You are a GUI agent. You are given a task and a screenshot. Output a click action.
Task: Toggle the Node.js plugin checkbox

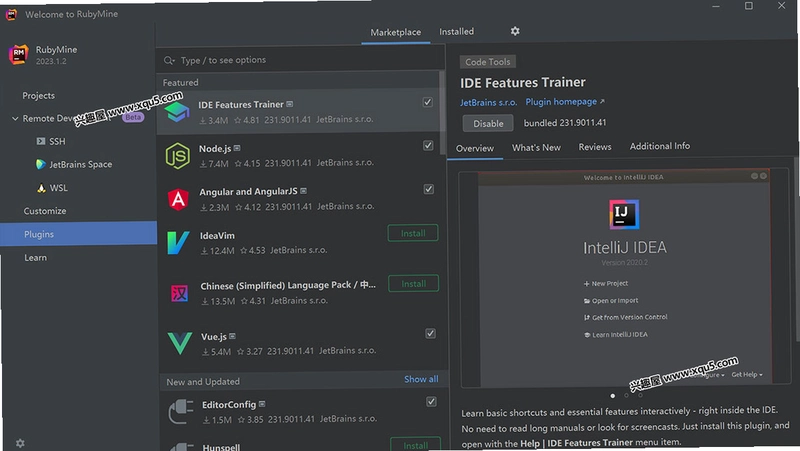tap(428, 145)
